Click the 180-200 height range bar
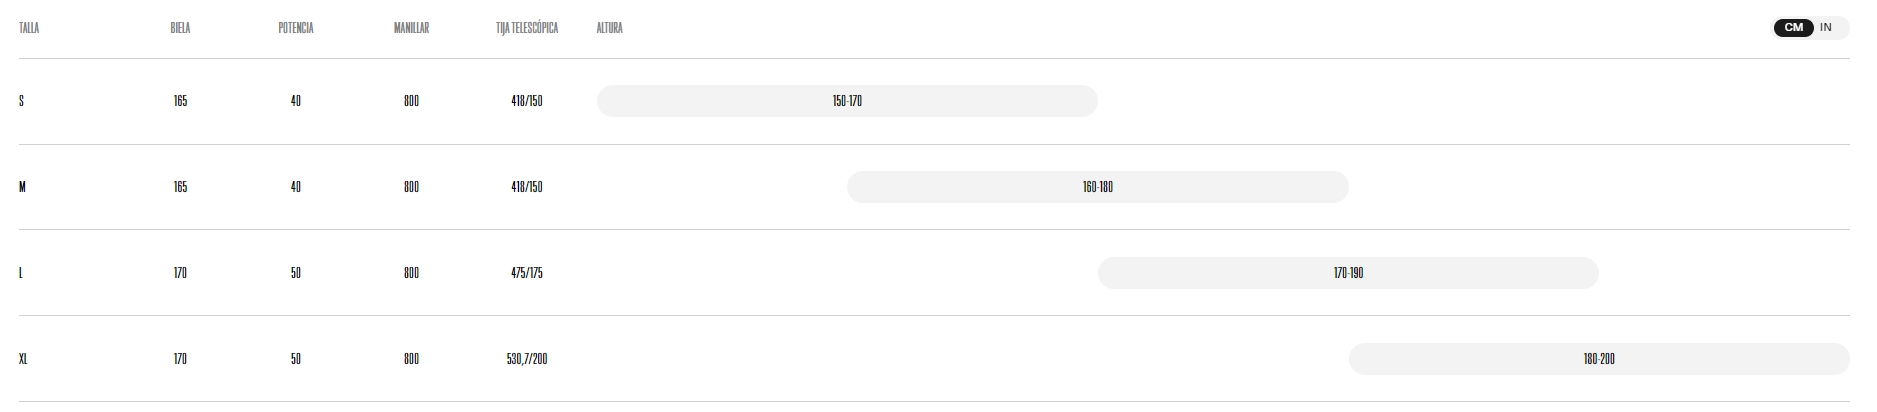The width and height of the screenshot is (1877, 412). [x=1599, y=359]
